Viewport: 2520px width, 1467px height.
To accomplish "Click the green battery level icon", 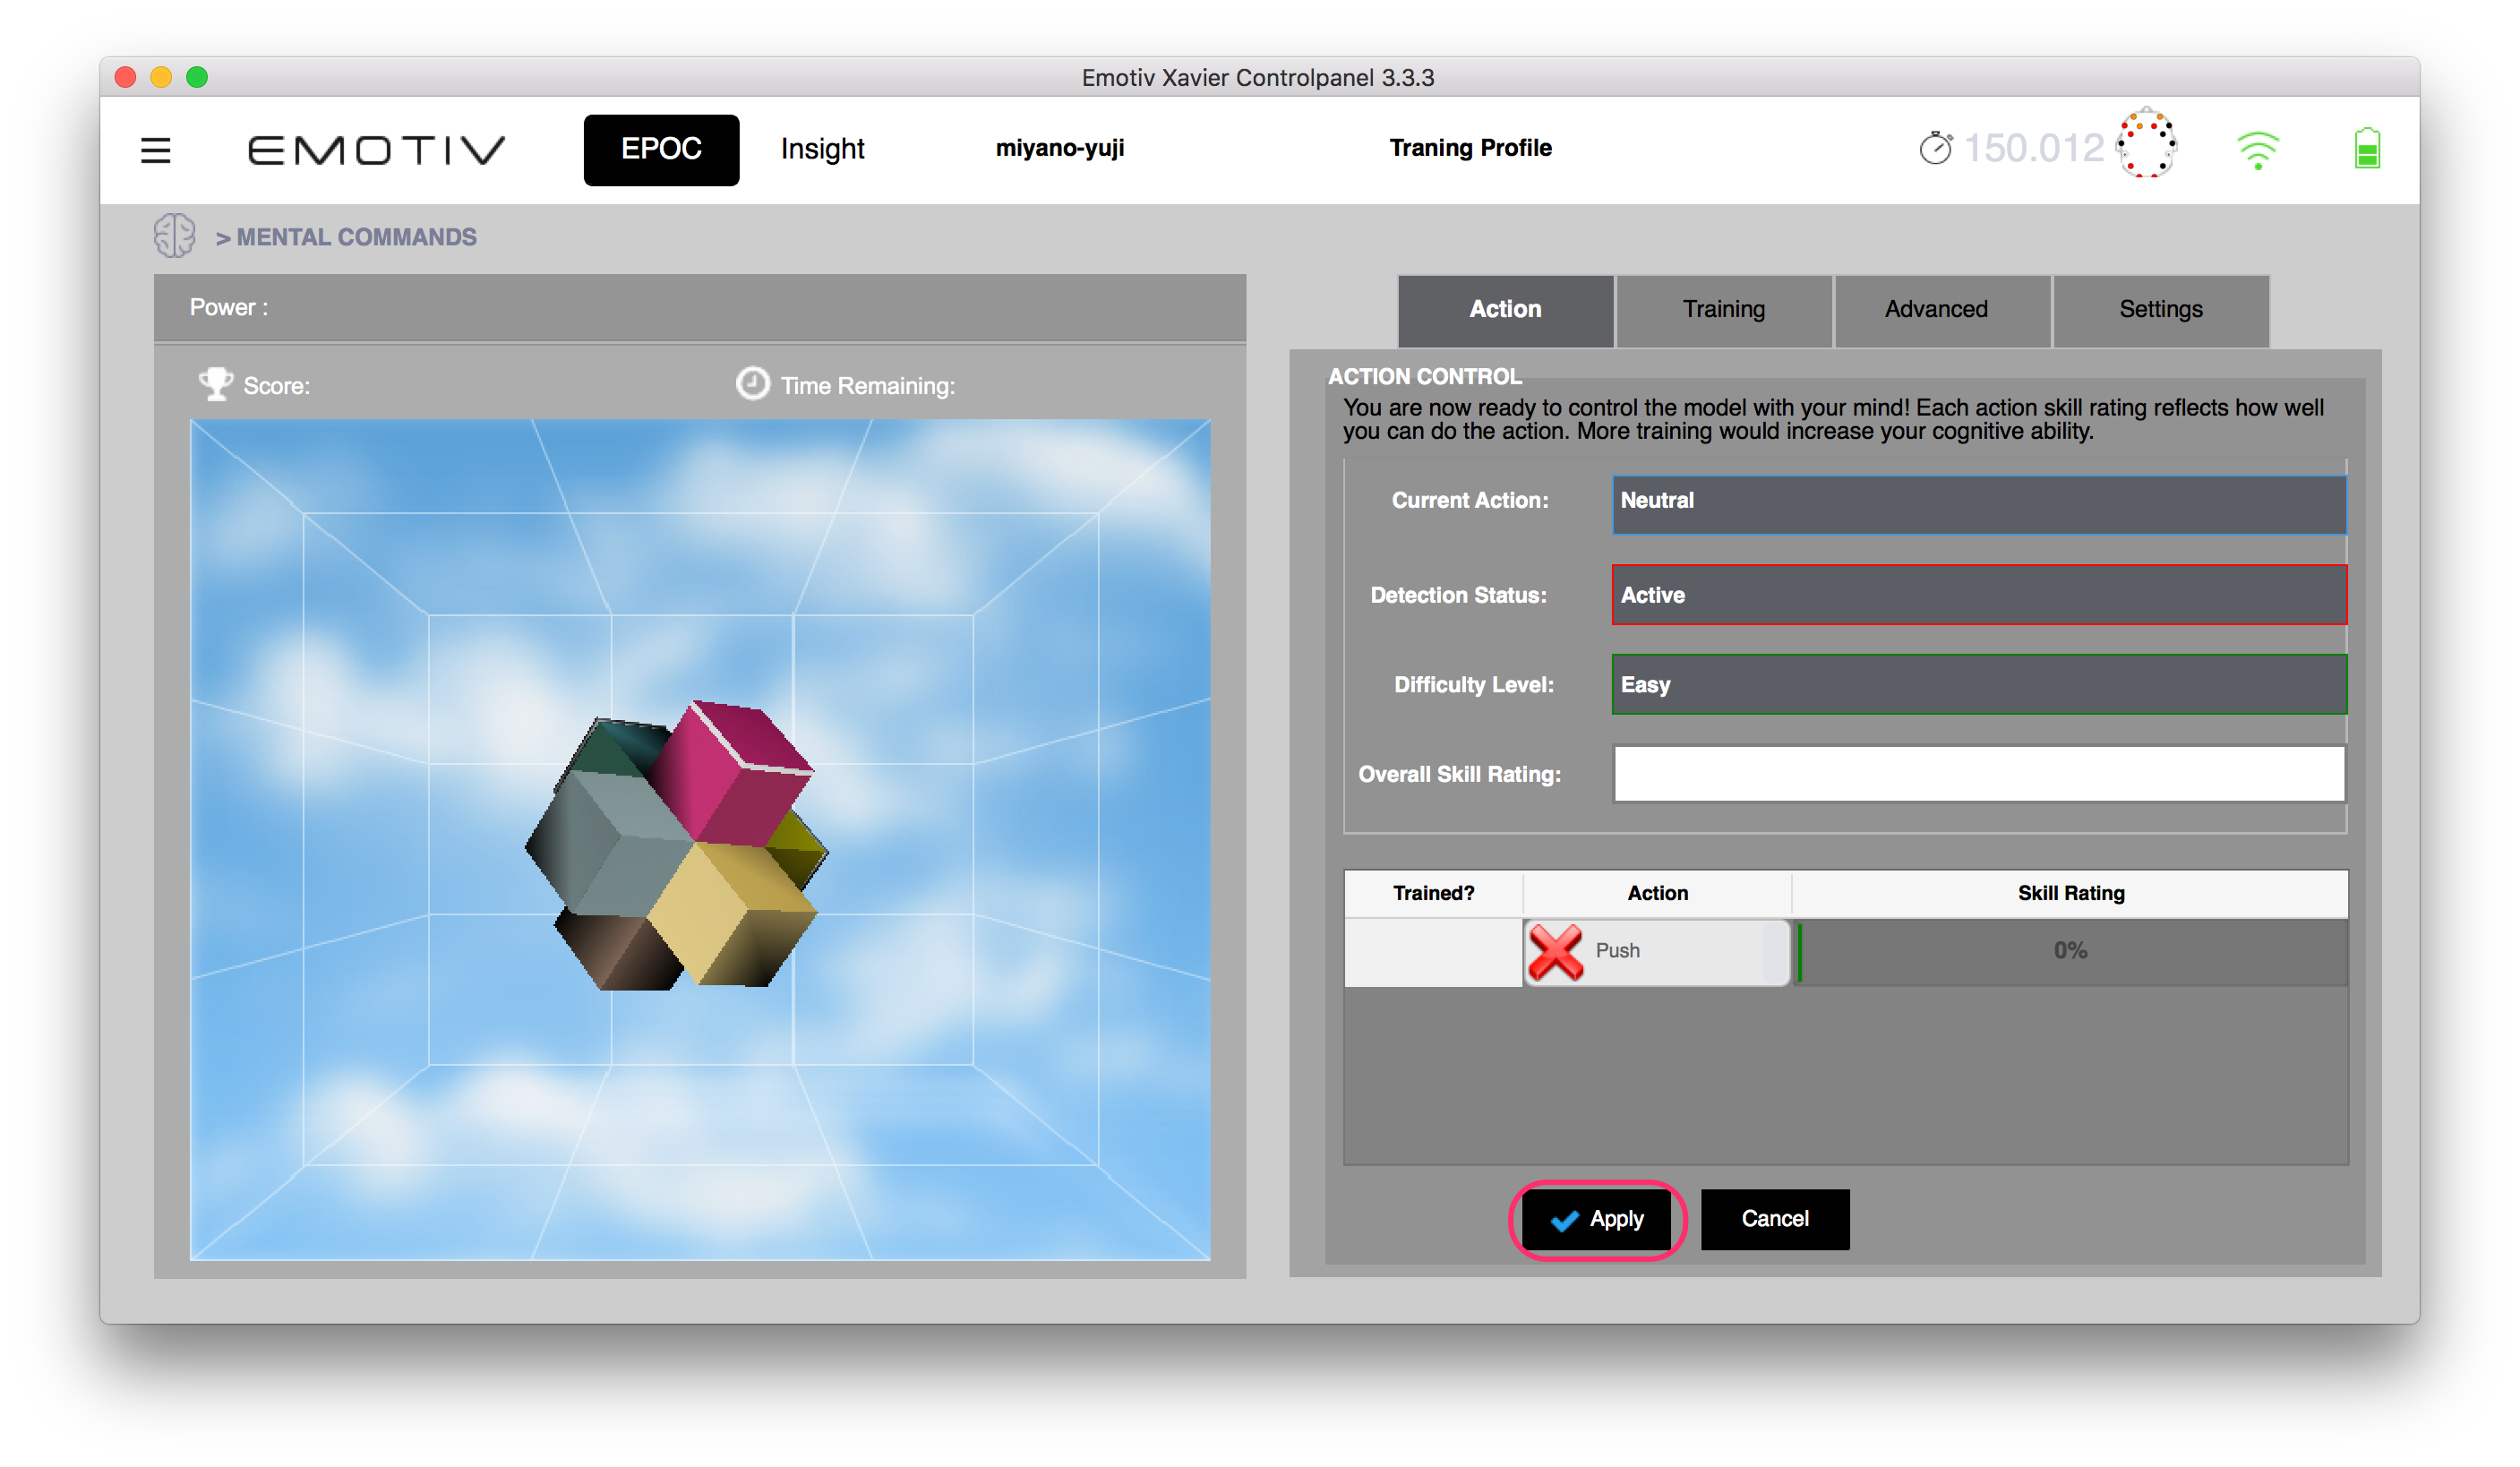I will [2366, 149].
